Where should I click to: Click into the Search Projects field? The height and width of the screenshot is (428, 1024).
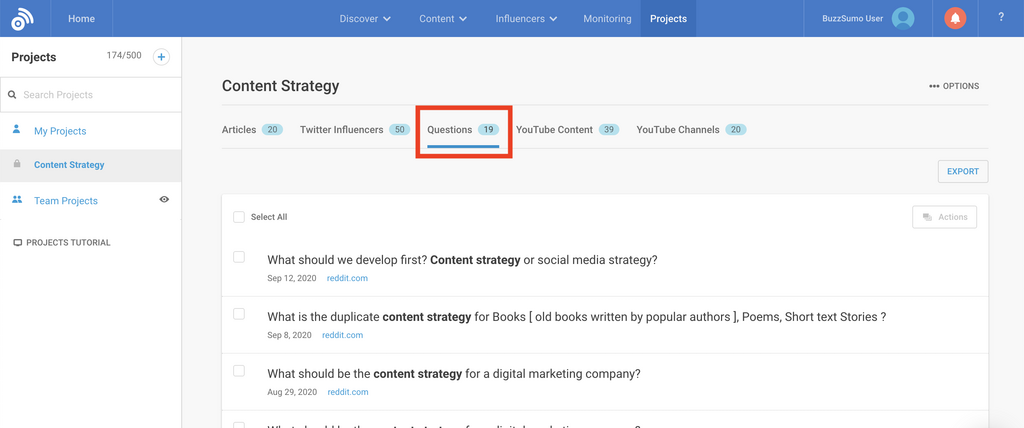point(95,95)
